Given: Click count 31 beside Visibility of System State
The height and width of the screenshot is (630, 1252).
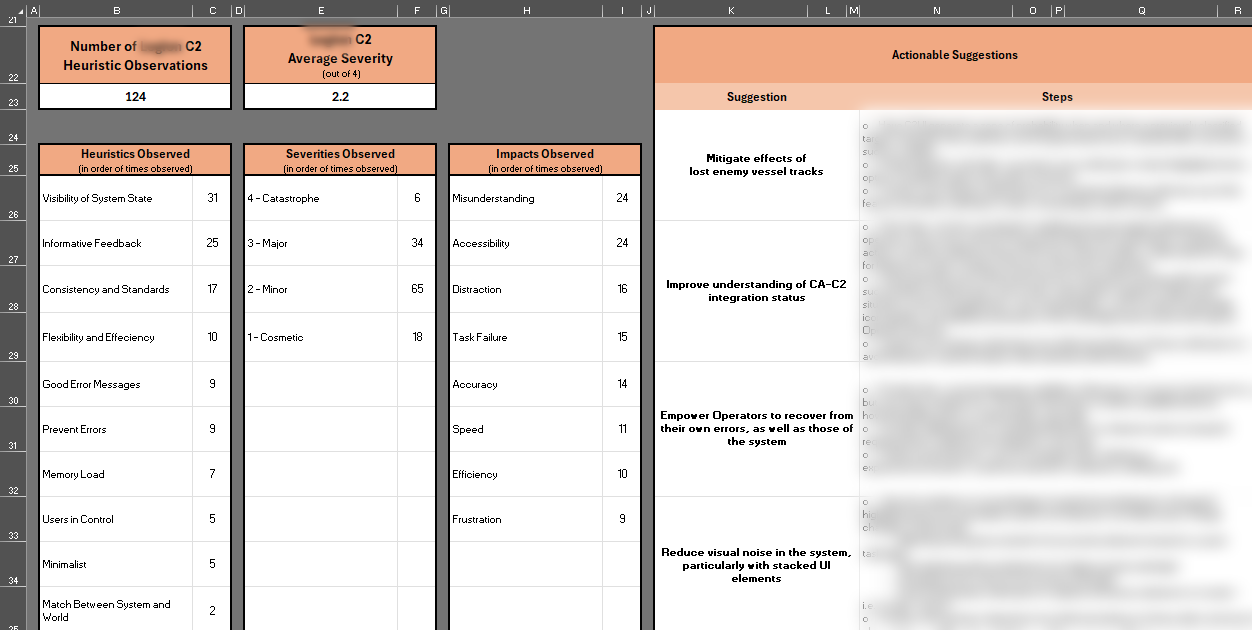Looking at the screenshot, I should click(212, 198).
